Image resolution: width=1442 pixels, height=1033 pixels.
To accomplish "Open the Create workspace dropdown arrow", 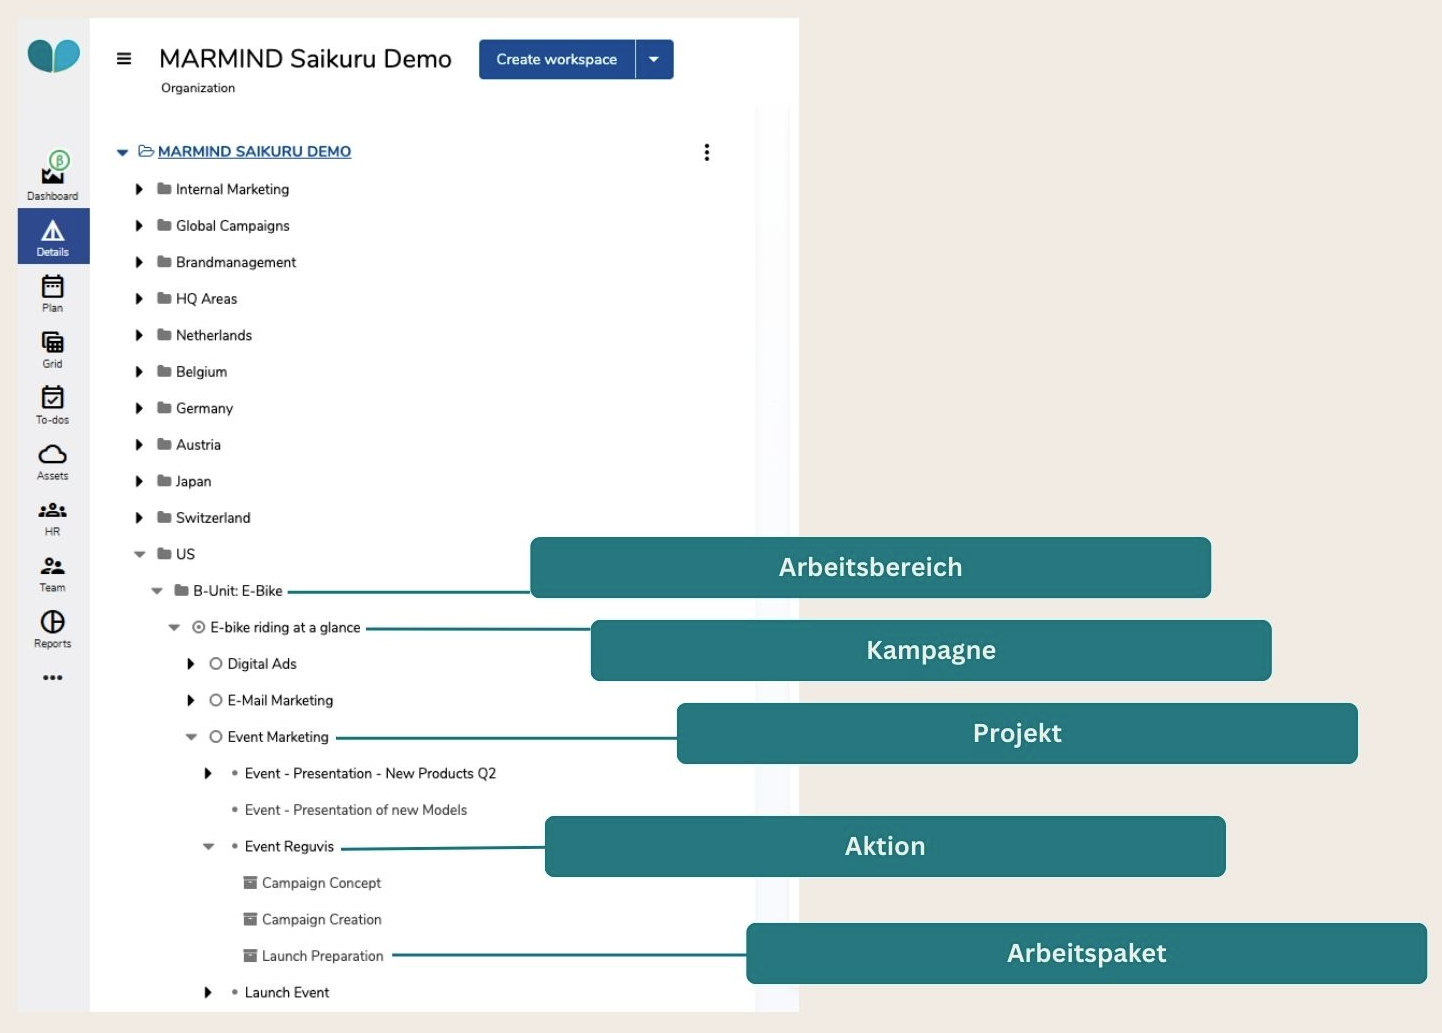I will click(654, 59).
